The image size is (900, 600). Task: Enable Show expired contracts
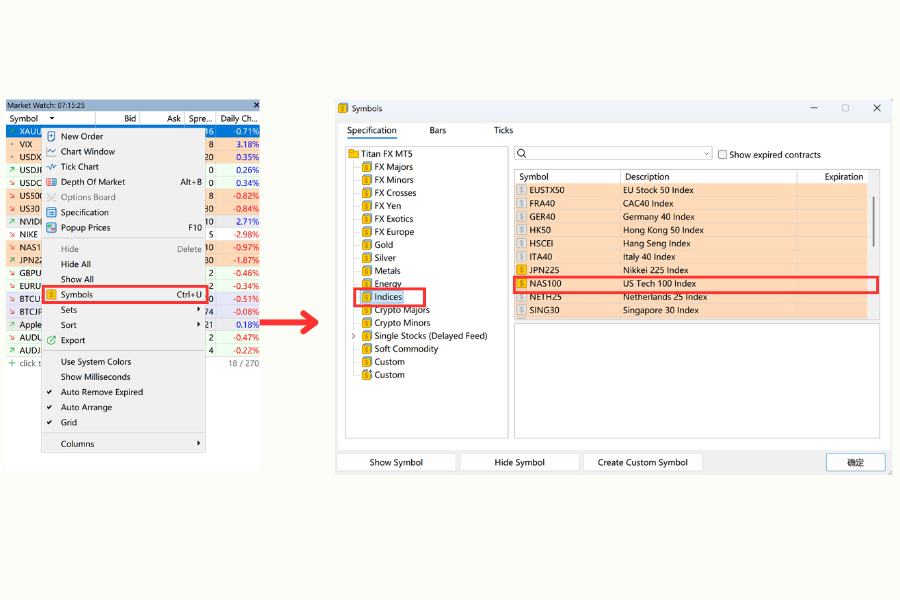tap(723, 152)
